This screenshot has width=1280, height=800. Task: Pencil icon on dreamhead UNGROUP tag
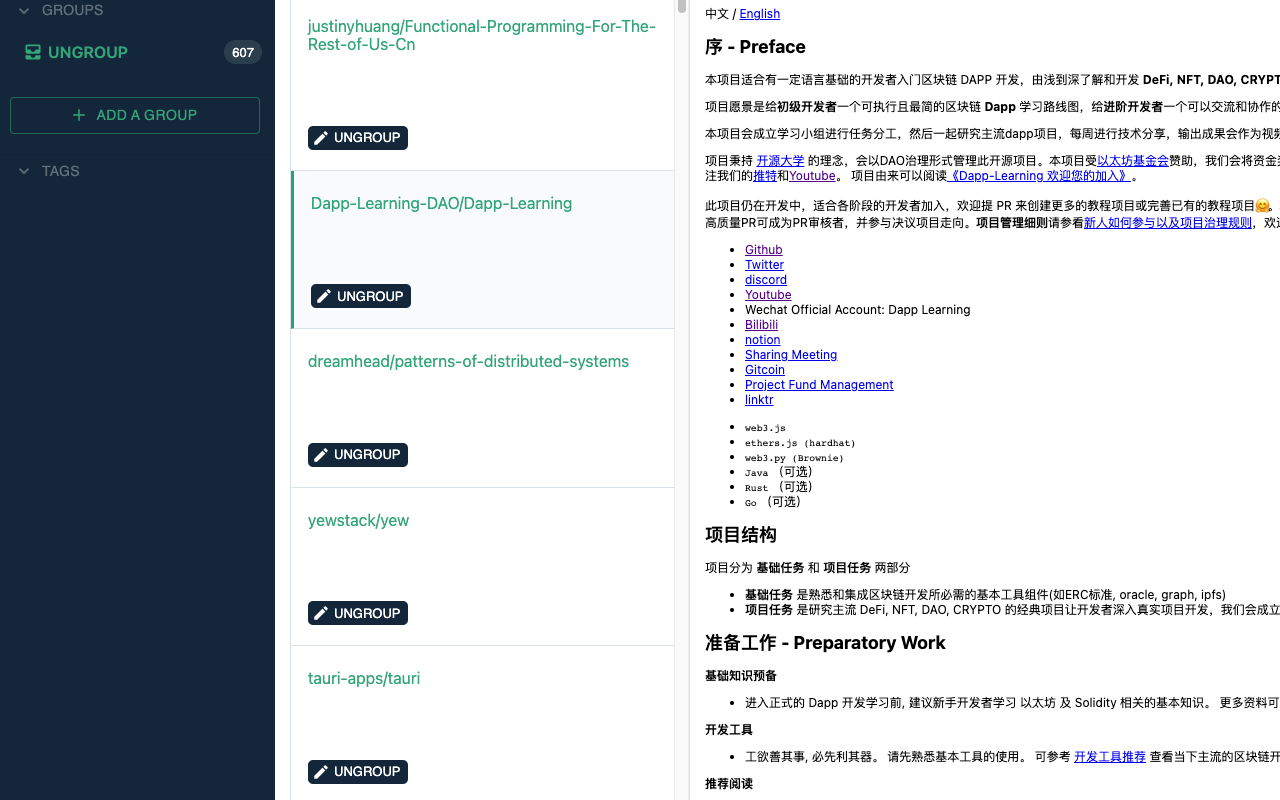[x=320, y=455]
